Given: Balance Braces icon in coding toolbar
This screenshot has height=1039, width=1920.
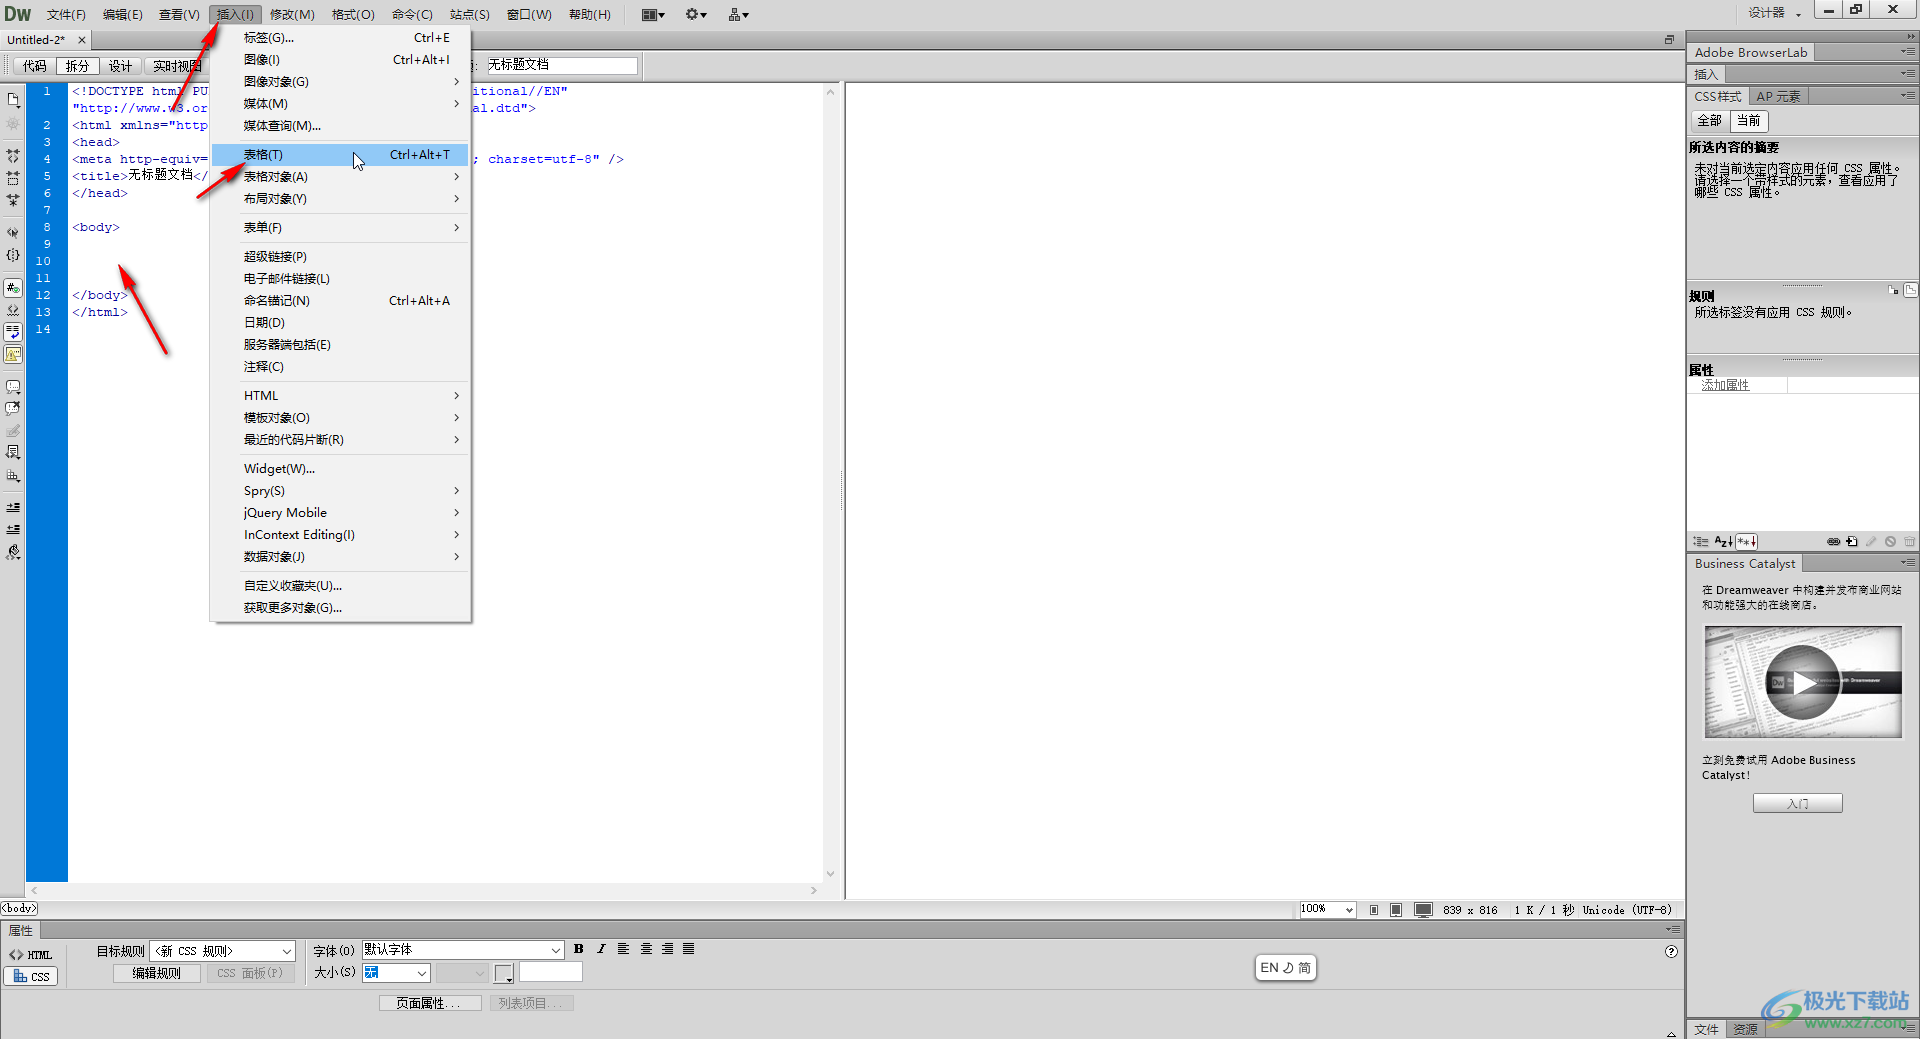Looking at the screenshot, I should tap(13, 255).
